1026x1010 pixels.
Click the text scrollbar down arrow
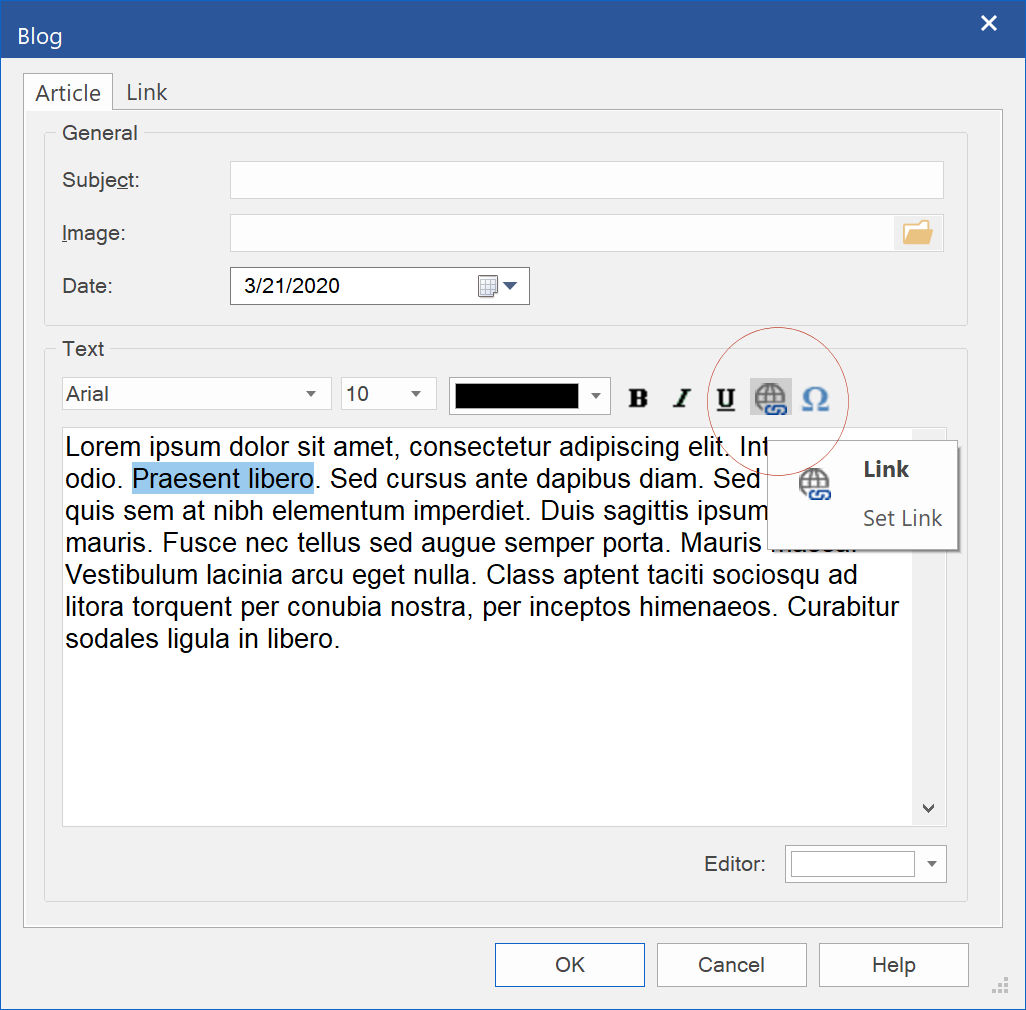[x=929, y=808]
